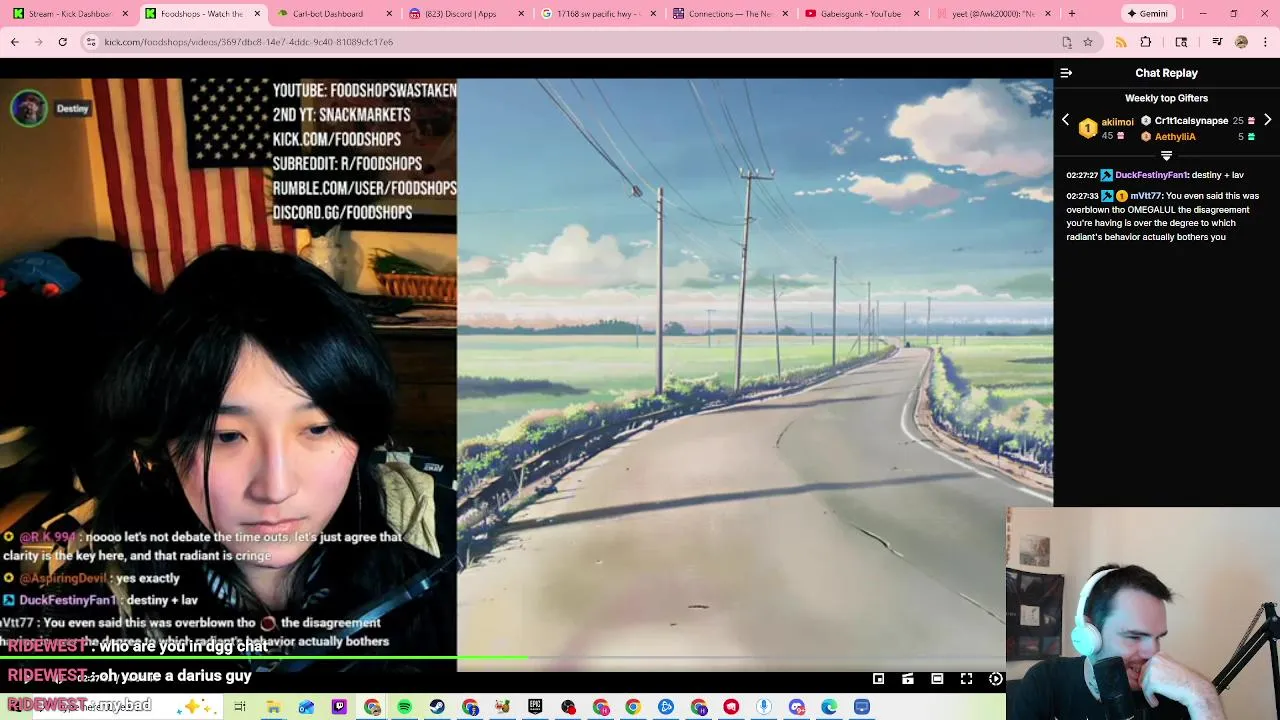
Task: Open a new browser tab
Action: pyautogui.click(x=1071, y=14)
